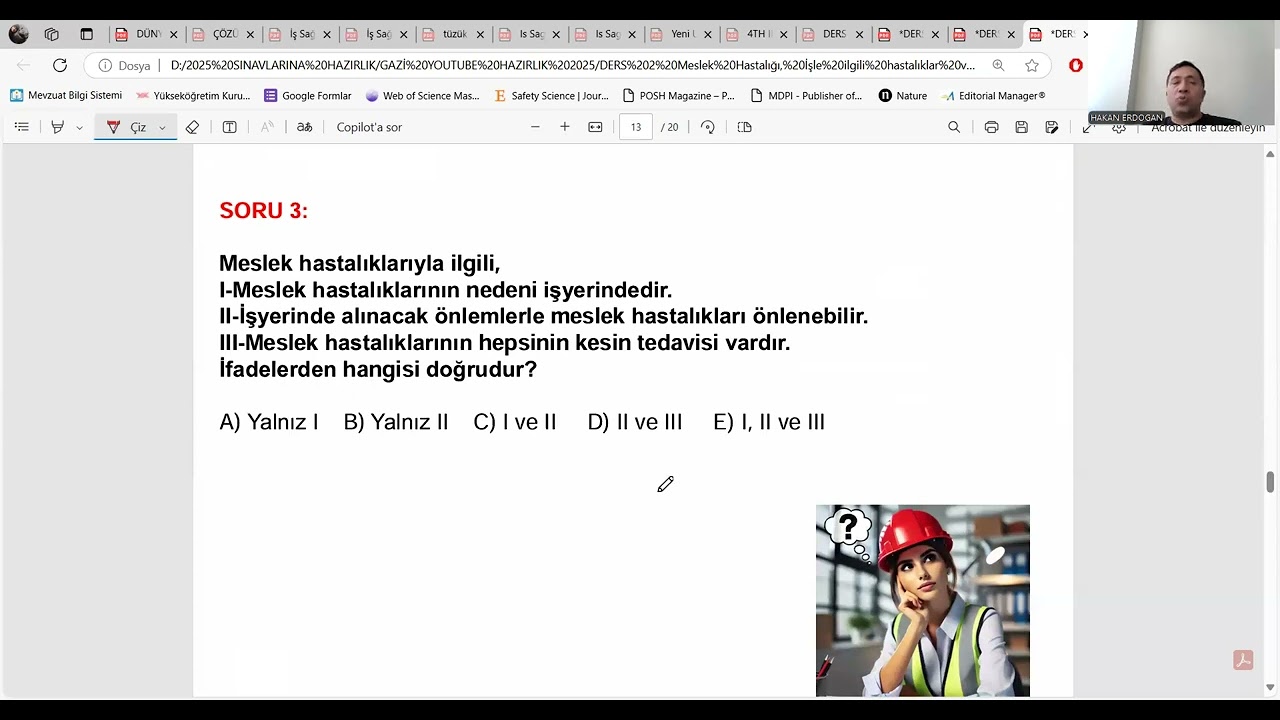This screenshot has width=1280, height=720.
Task: Click the thinking worker image
Action: tap(923, 600)
